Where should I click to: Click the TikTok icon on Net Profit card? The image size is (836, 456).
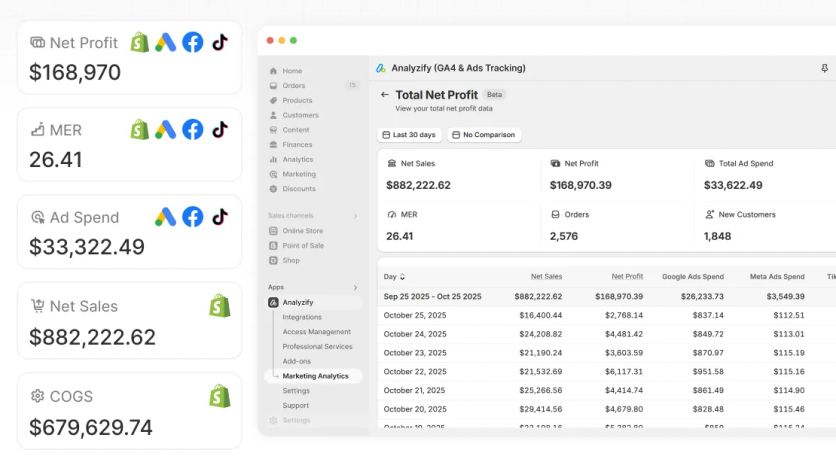[x=220, y=42]
